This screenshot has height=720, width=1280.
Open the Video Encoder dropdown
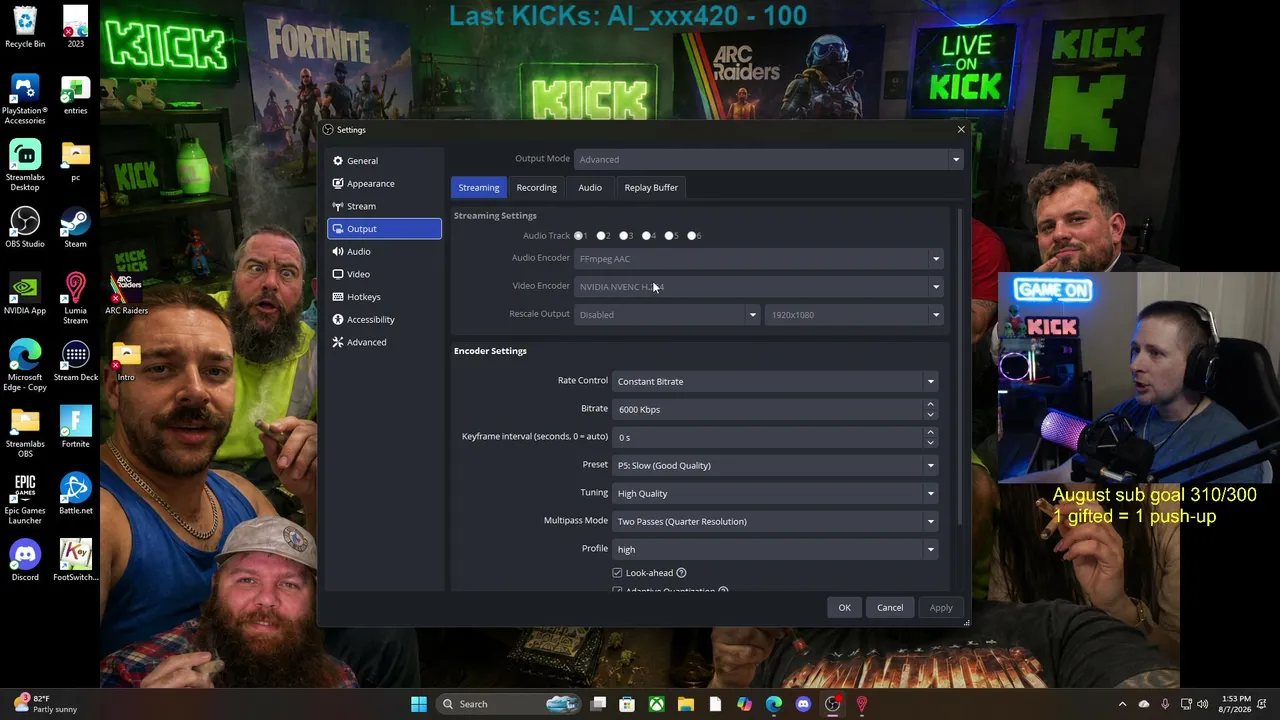759,287
